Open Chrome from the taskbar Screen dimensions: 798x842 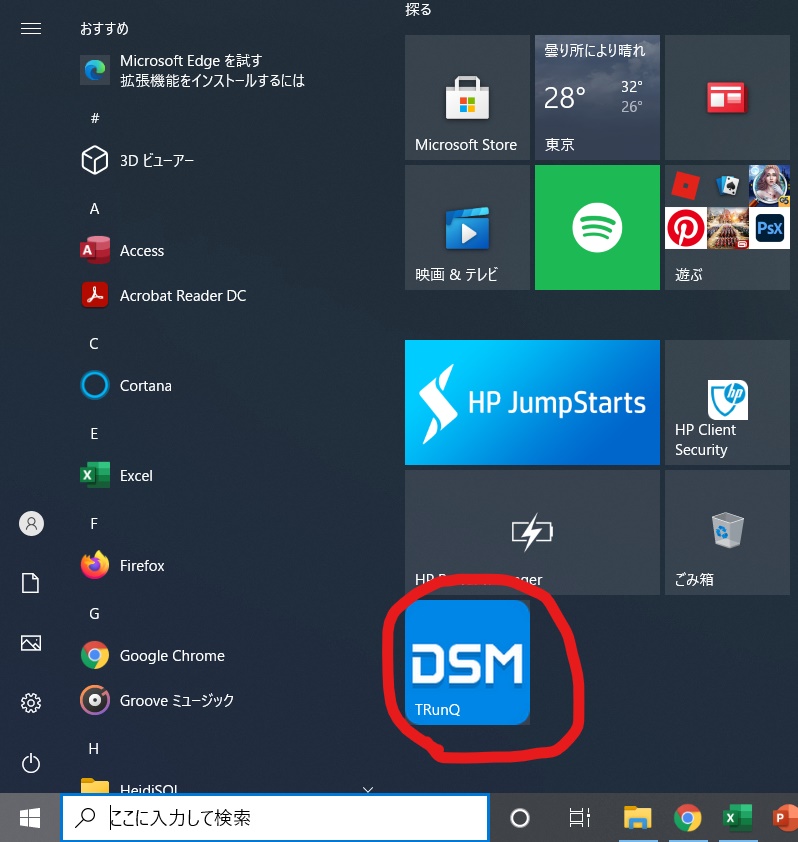[687, 818]
